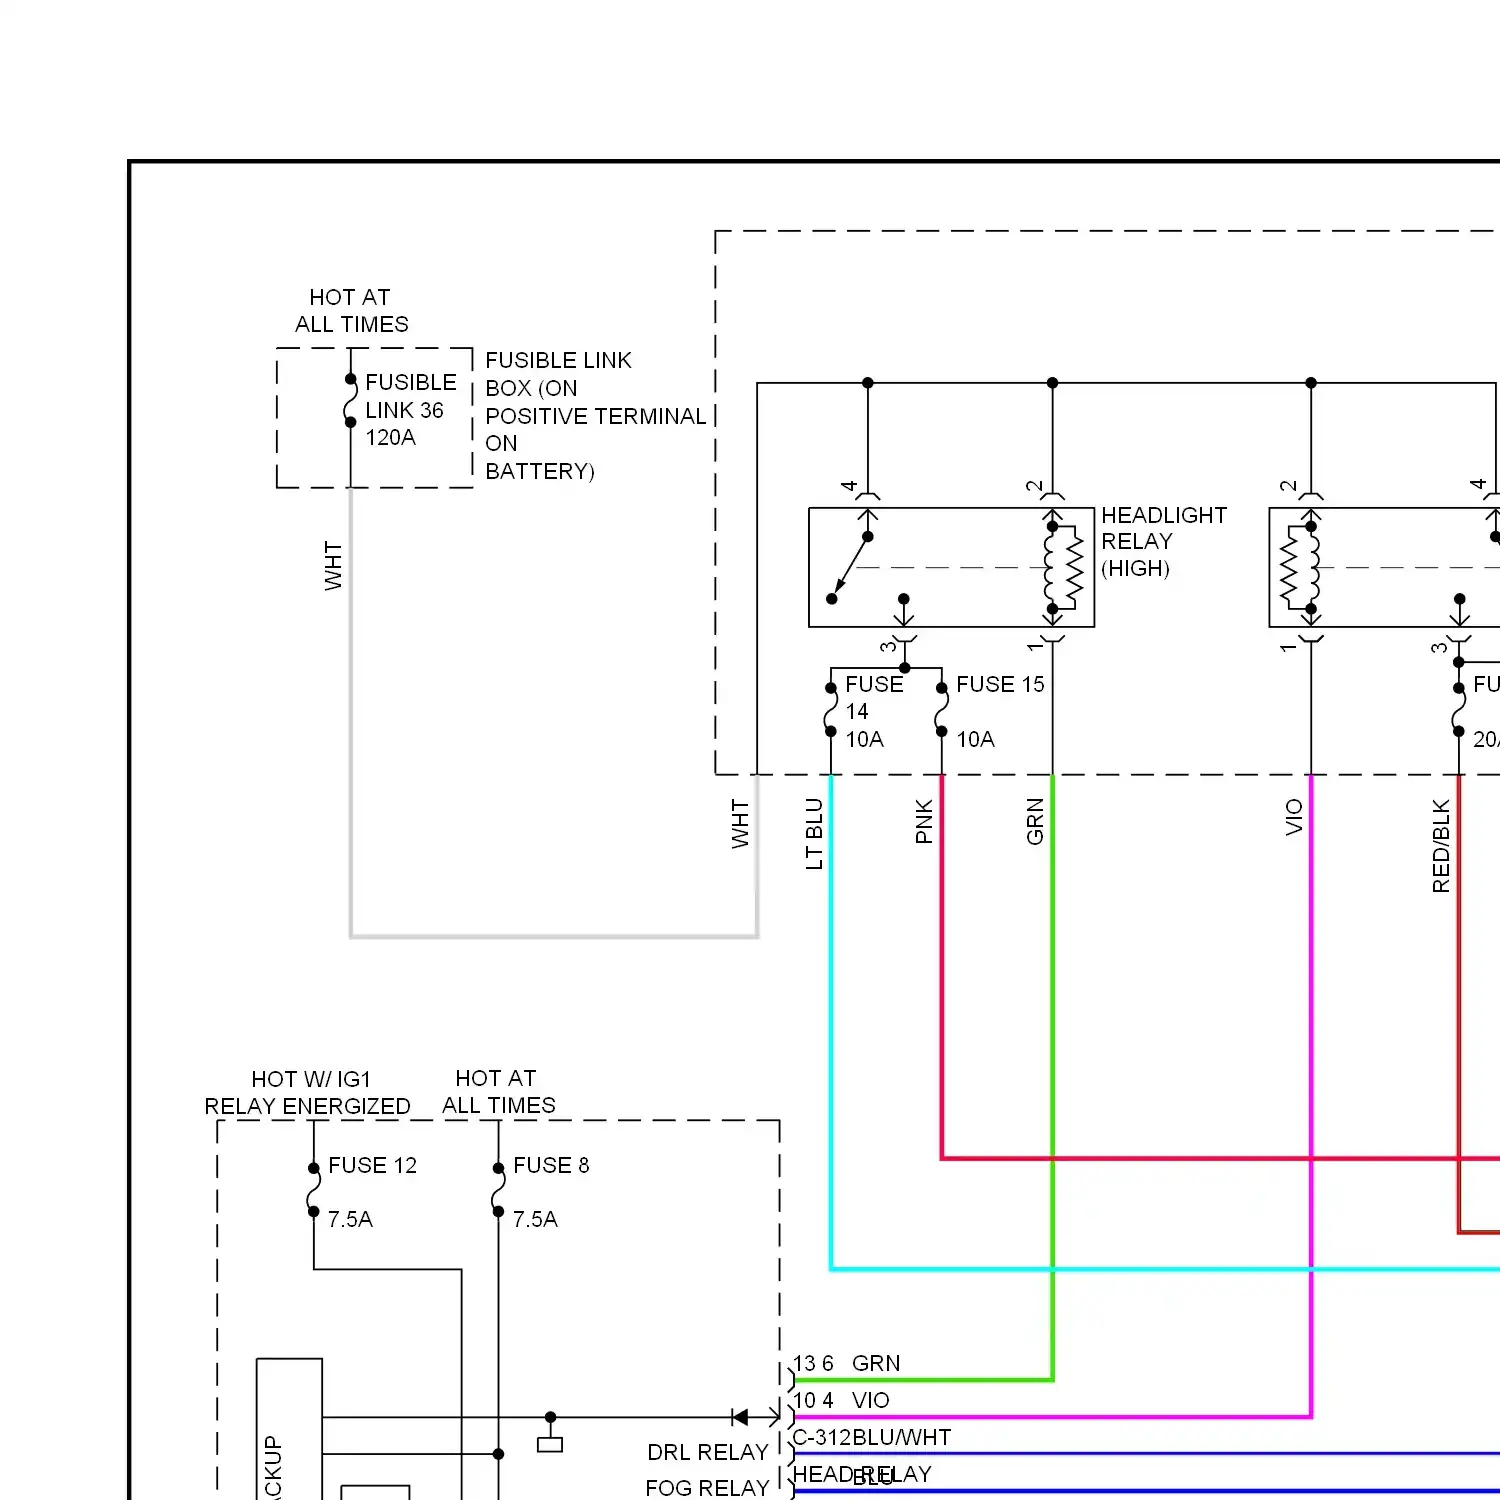This screenshot has width=1500, height=1500.
Task: Click the 'FUSE 12' label
Action: pyautogui.click(x=372, y=1165)
